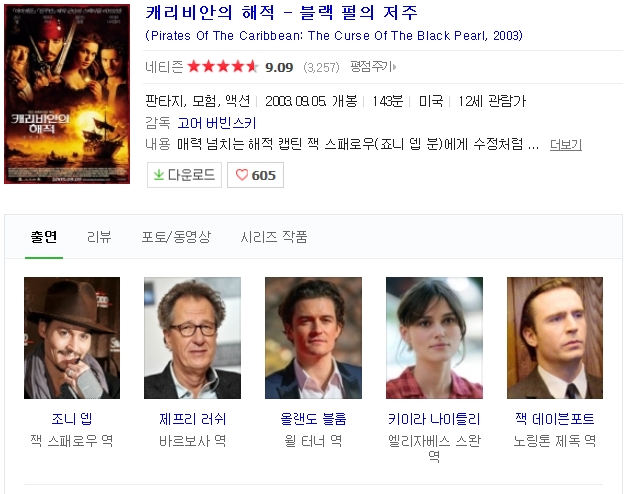Click 올랜도 블룸 name link
628x494 pixels.
[313, 419]
